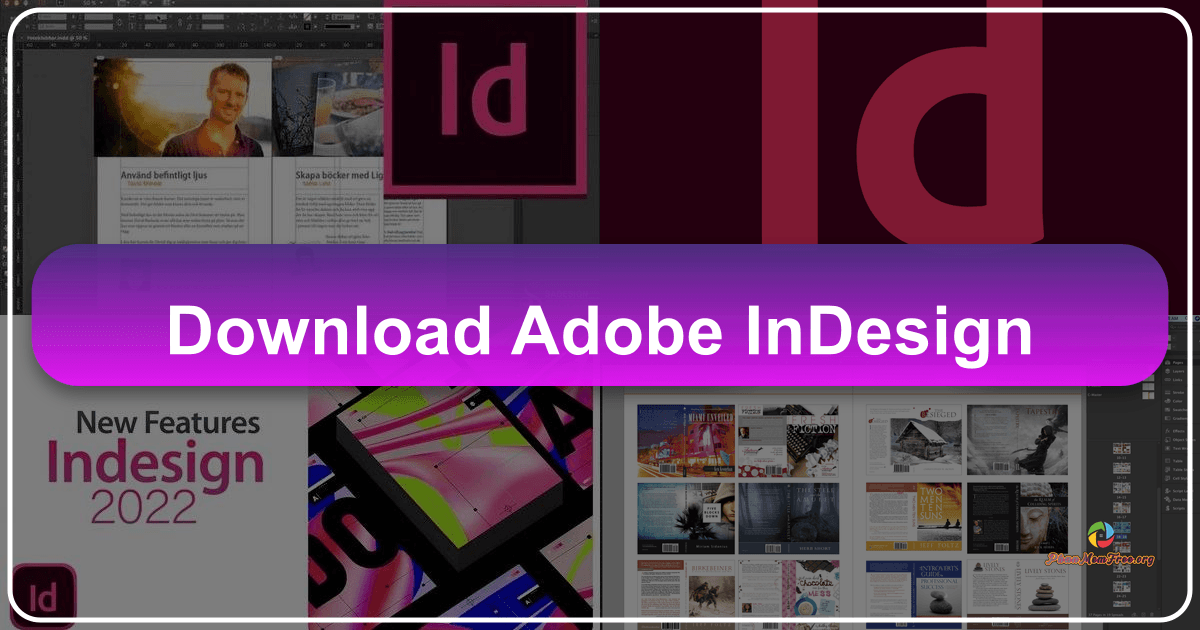Open the Scripts panel icon

coord(1167,507)
